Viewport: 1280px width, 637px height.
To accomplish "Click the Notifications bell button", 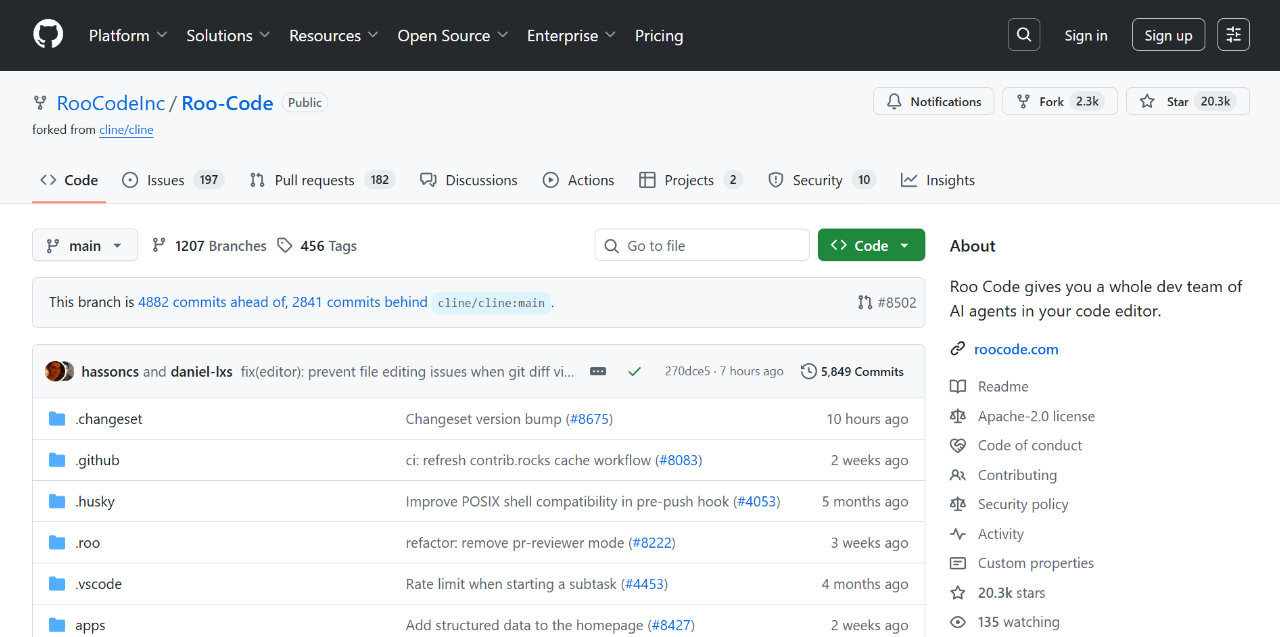I will 934,102.
